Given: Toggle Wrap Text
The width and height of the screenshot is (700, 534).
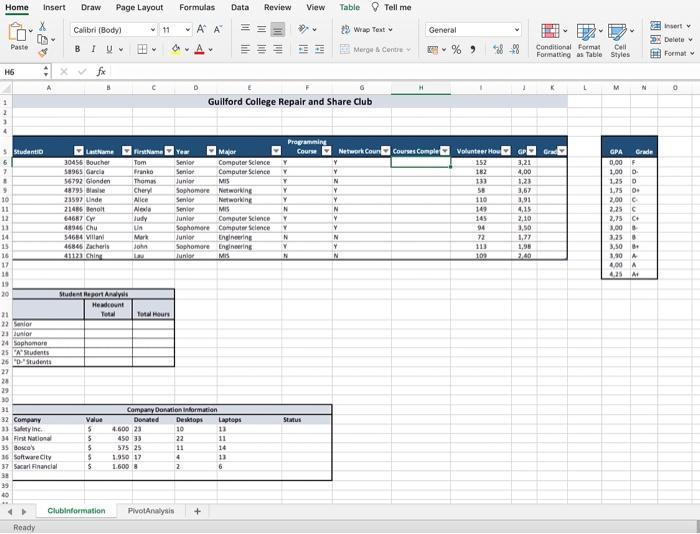Looking at the screenshot, I should point(367,29).
